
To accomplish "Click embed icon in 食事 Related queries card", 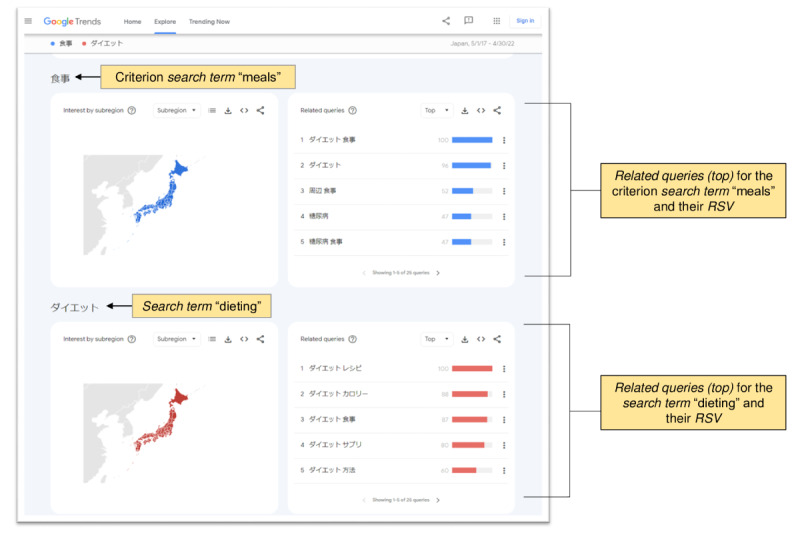I will point(481,111).
